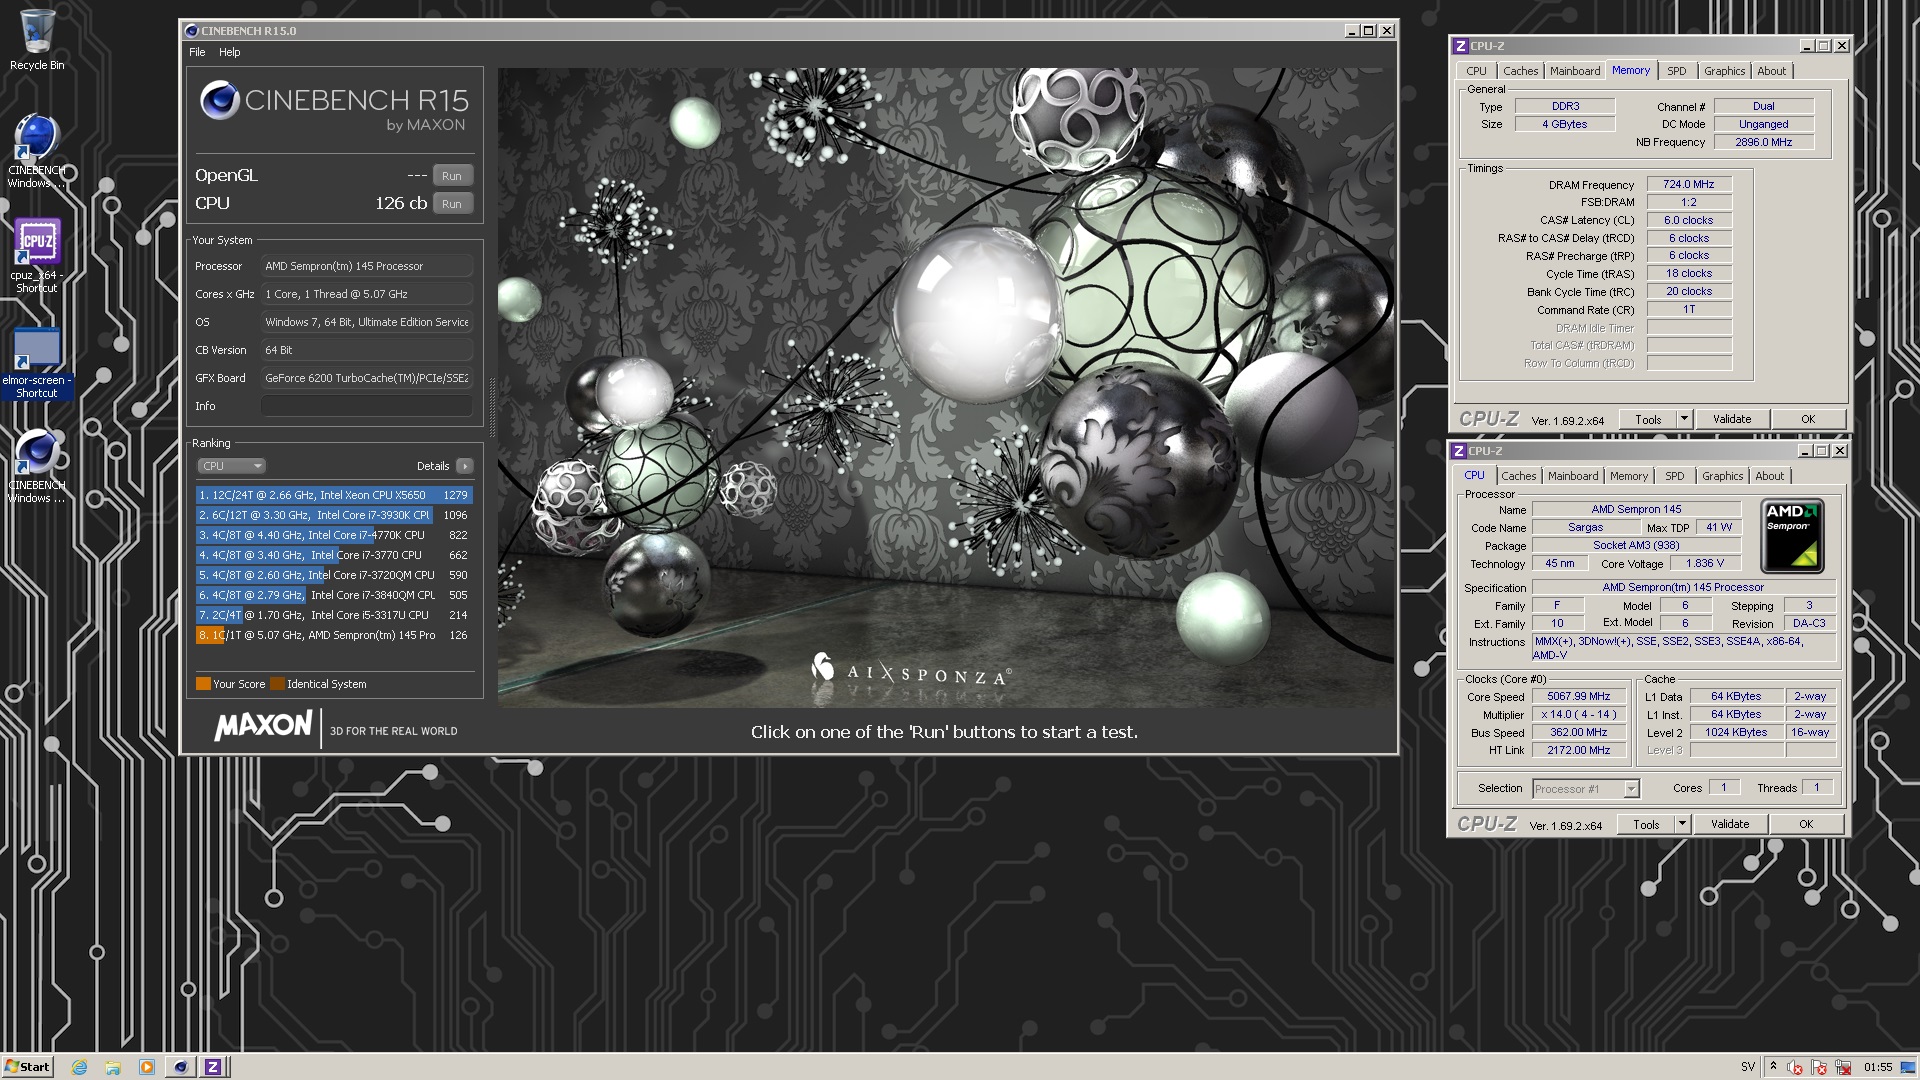Click OK in upper CPU-Z Memory window

point(1808,420)
